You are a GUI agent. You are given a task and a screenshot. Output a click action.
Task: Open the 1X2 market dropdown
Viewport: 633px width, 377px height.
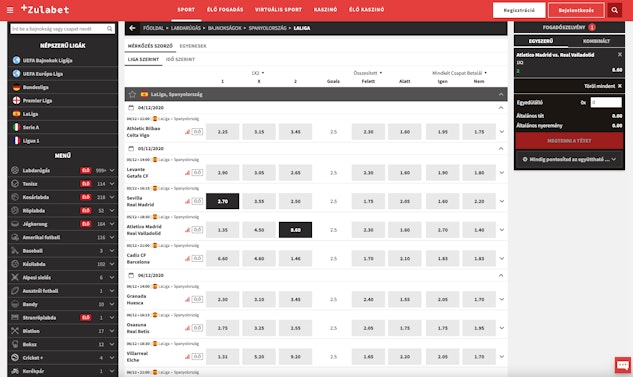[x=258, y=73]
